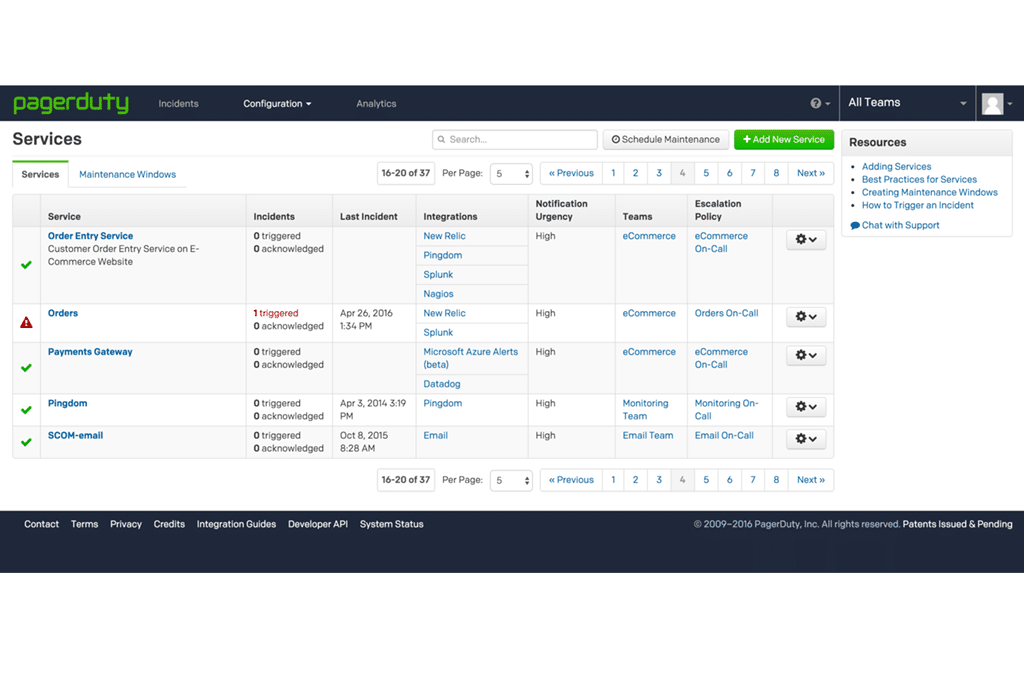
Task: Click the green check status for Pingdom service
Action: 26,410
